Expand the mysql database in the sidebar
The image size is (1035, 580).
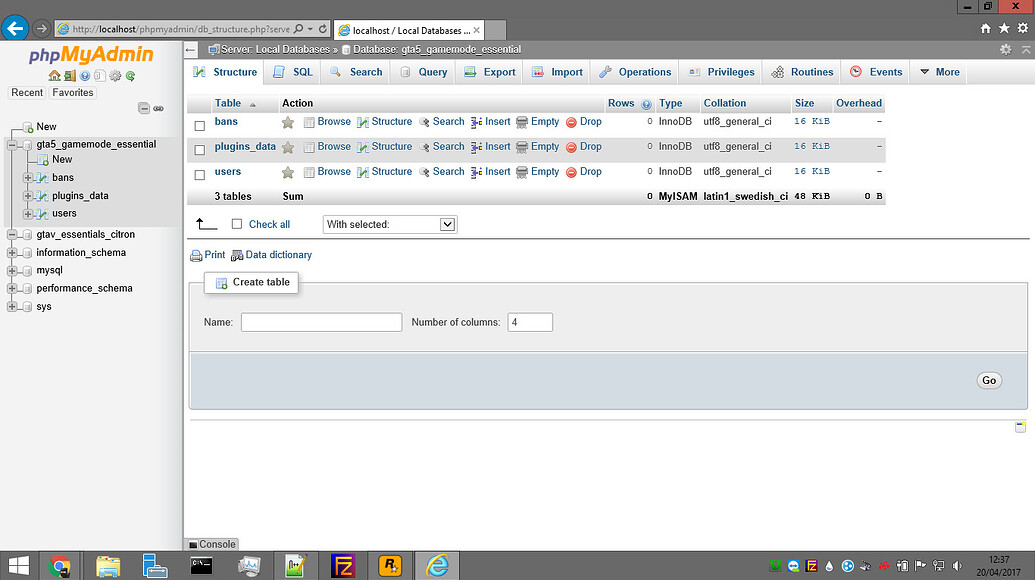click(13, 270)
